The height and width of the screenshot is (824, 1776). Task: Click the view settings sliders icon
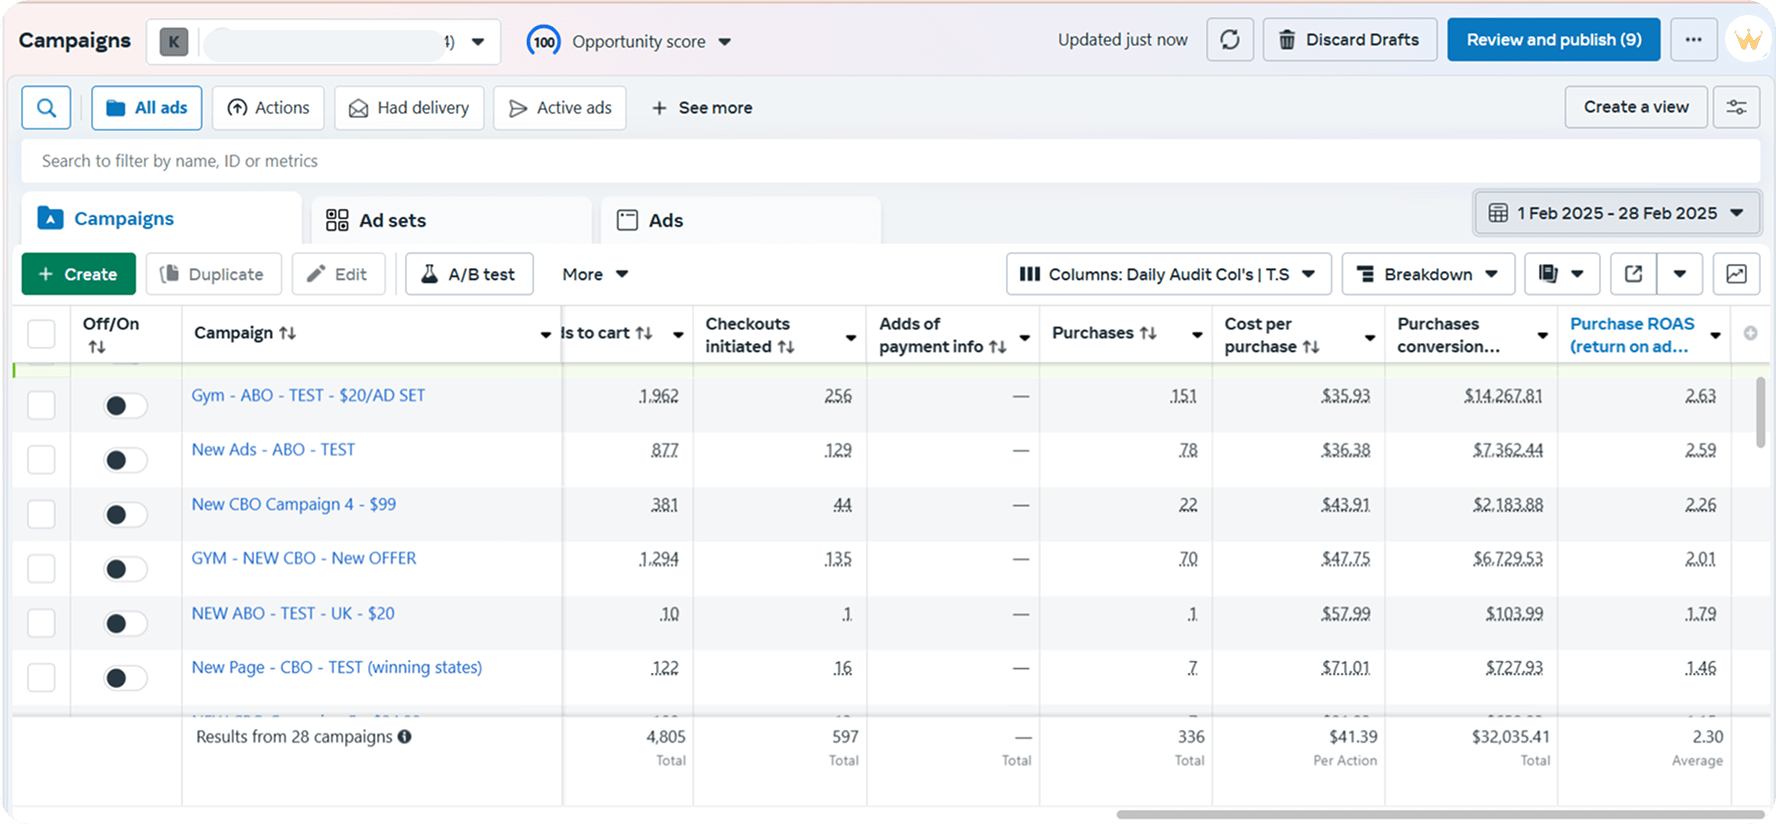pyautogui.click(x=1736, y=107)
